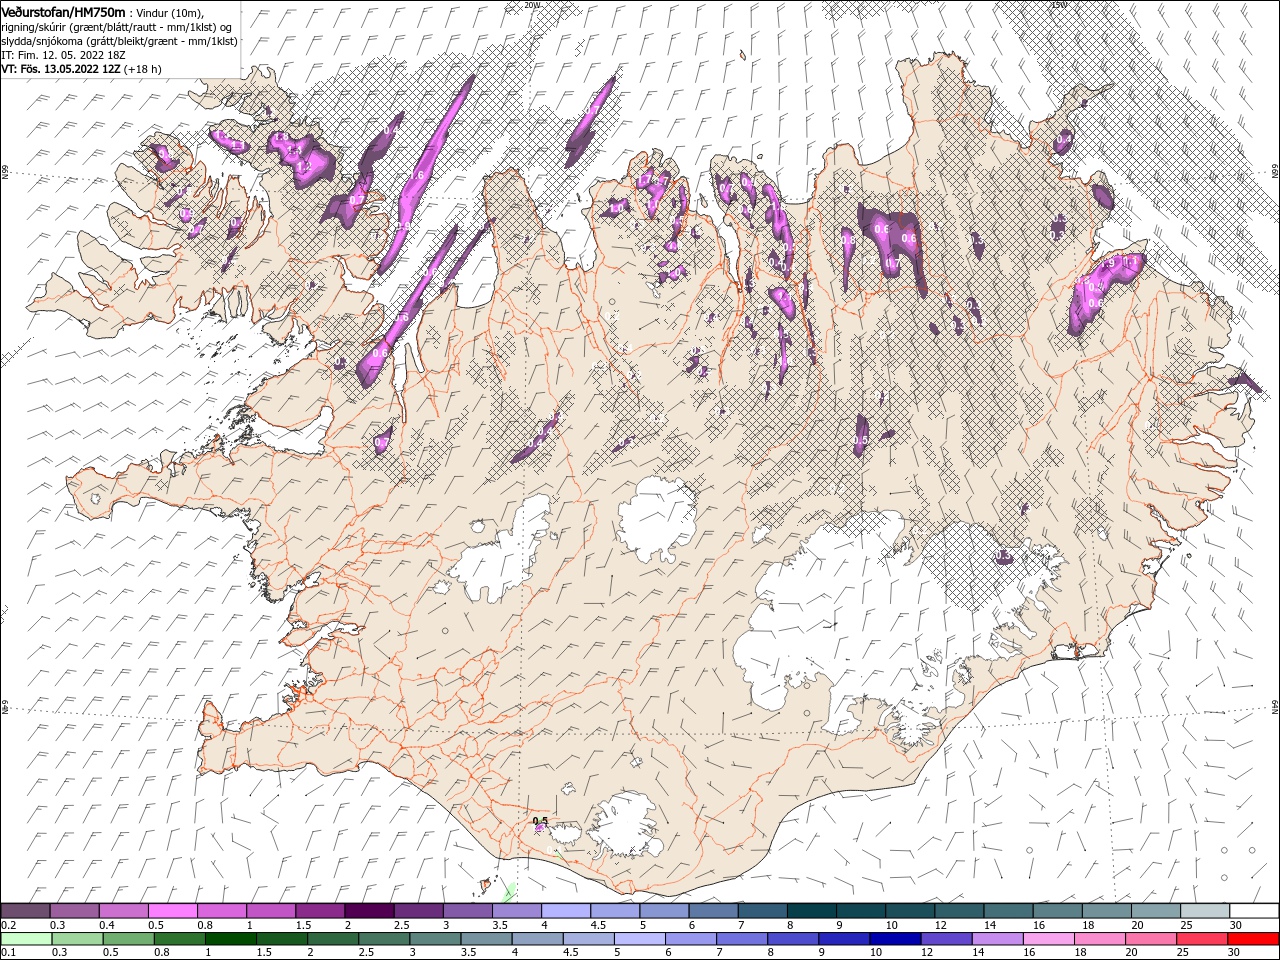This screenshot has height=960, width=1280.
Task: Select the bright red lower swatch after 30
Action: coord(1252,939)
